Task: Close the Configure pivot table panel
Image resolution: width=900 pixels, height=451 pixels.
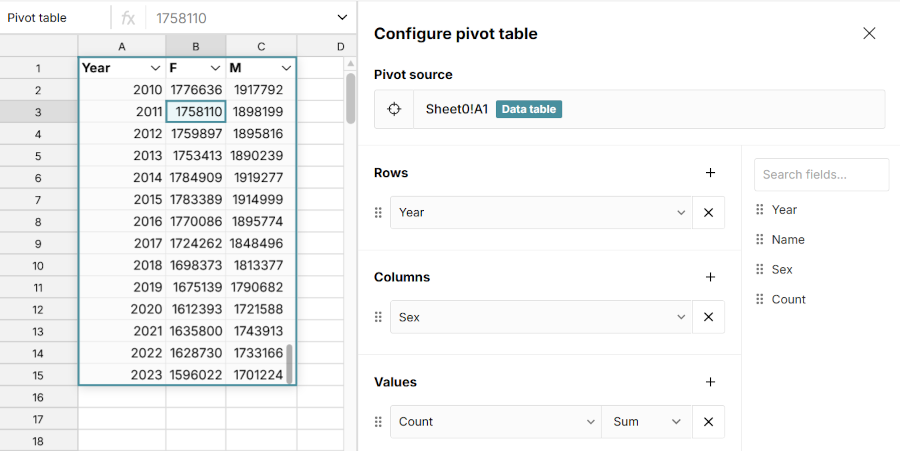Action: [x=869, y=33]
